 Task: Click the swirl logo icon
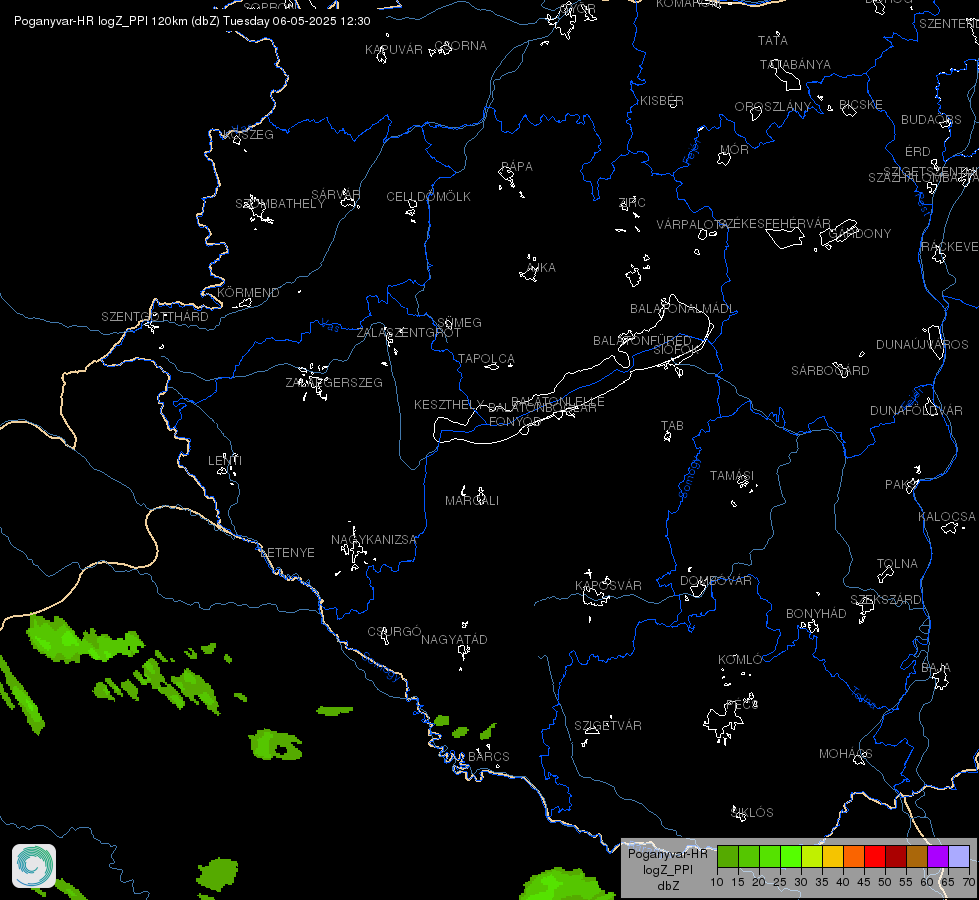click(34, 866)
